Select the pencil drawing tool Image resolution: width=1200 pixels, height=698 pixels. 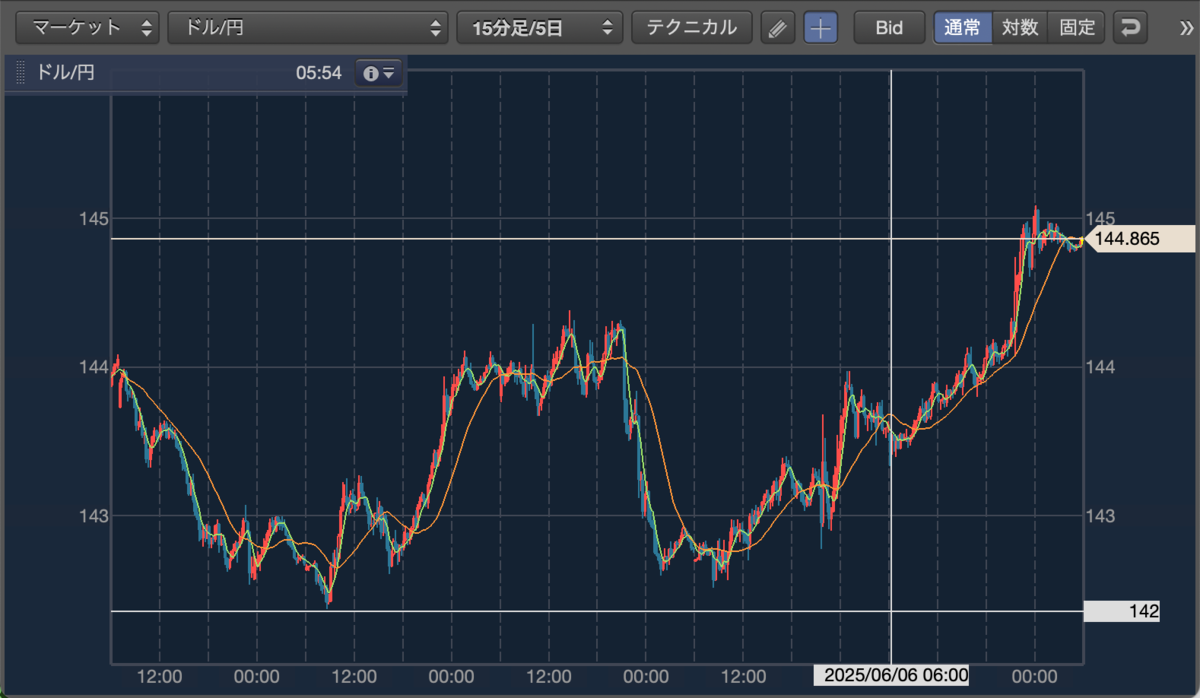pyautogui.click(x=777, y=28)
